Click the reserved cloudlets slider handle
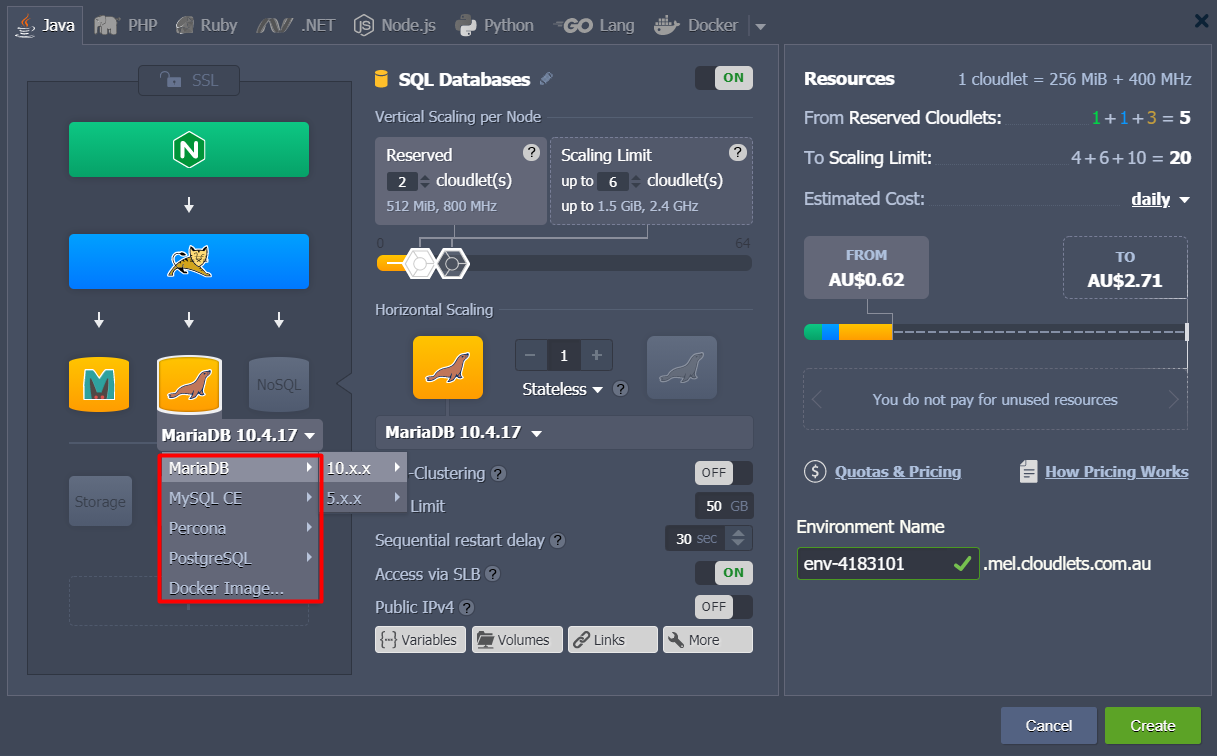 421,263
